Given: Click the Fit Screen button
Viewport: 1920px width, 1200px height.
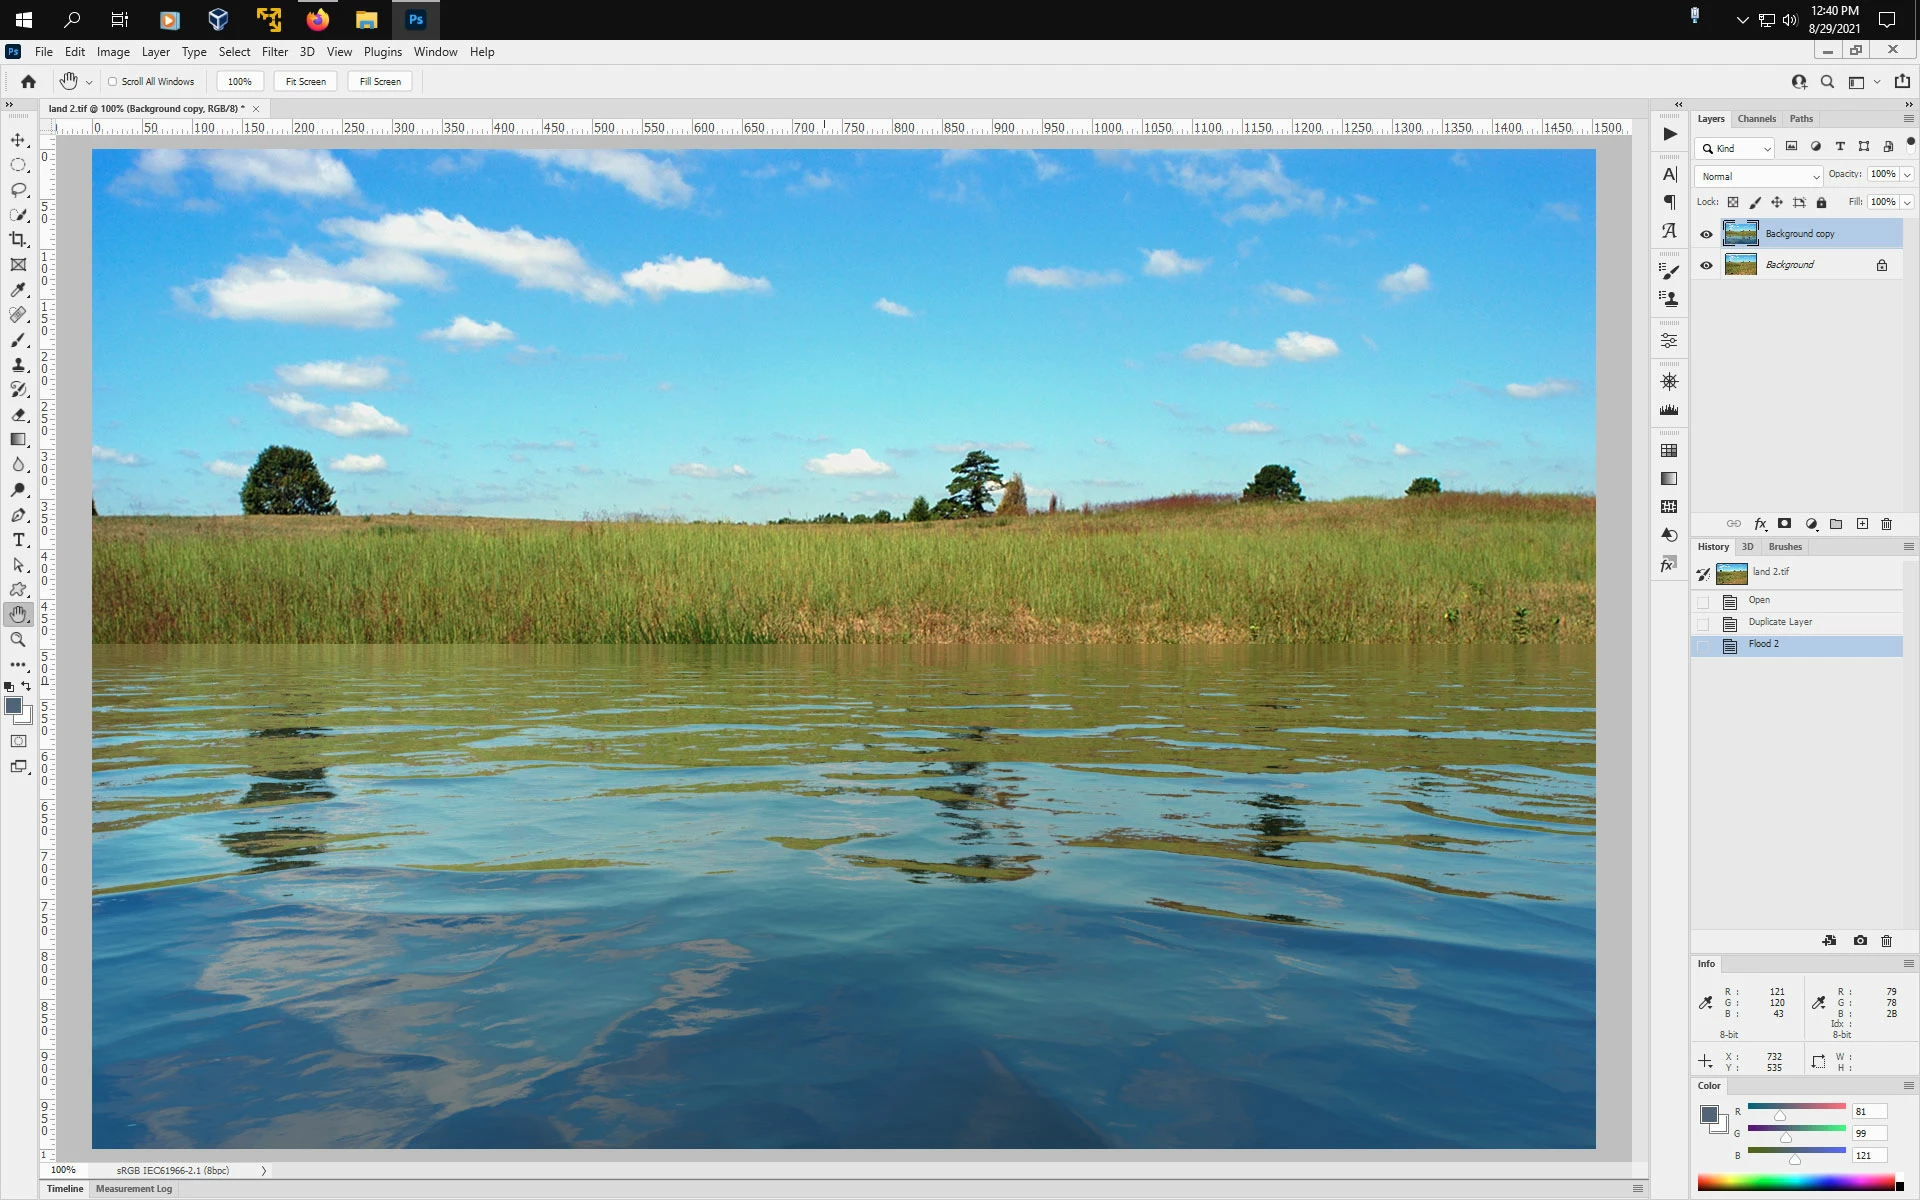Looking at the screenshot, I should (x=305, y=82).
